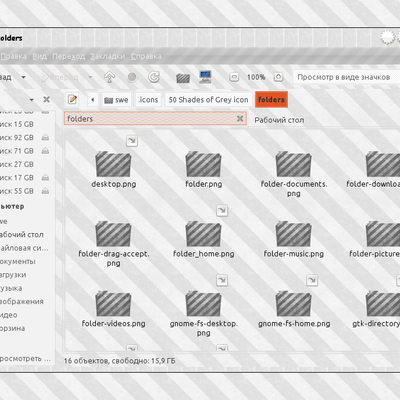Image resolution: width=400 pixels, height=400 pixels.
Task: Open Видео sidebar entry
Action: pyautogui.click(x=9, y=315)
